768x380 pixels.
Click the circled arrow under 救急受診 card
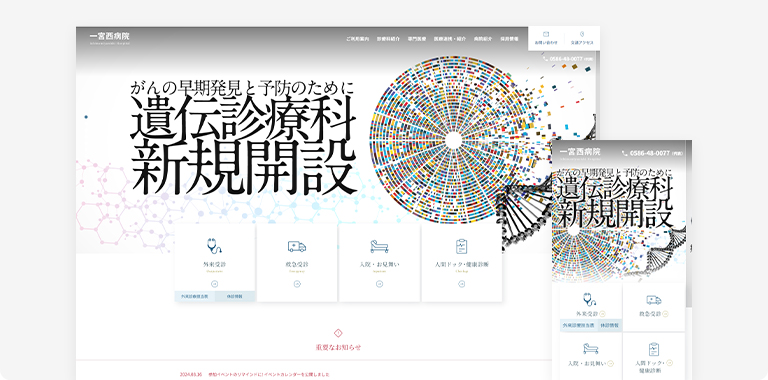(297, 284)
